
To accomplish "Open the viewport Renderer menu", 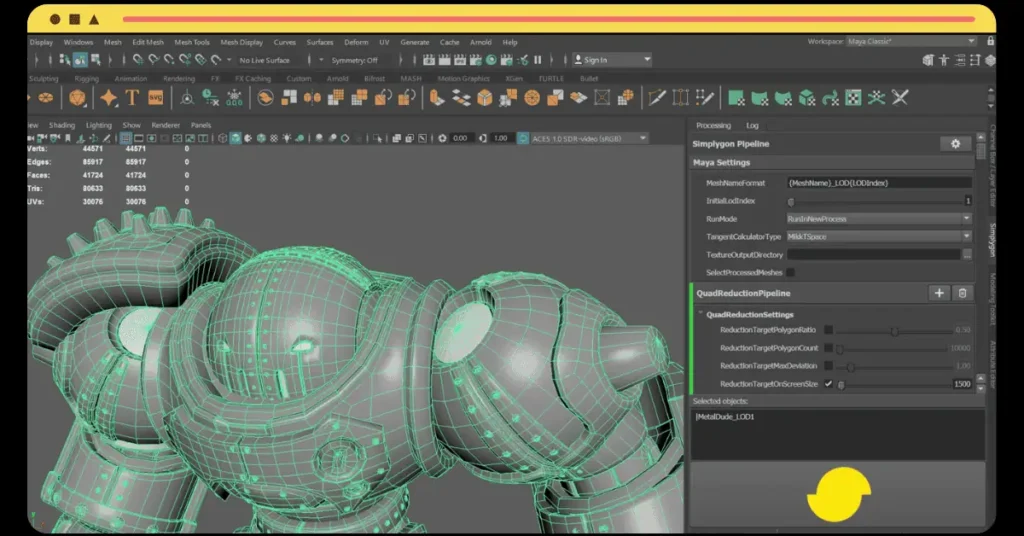I will pos(165,125).
